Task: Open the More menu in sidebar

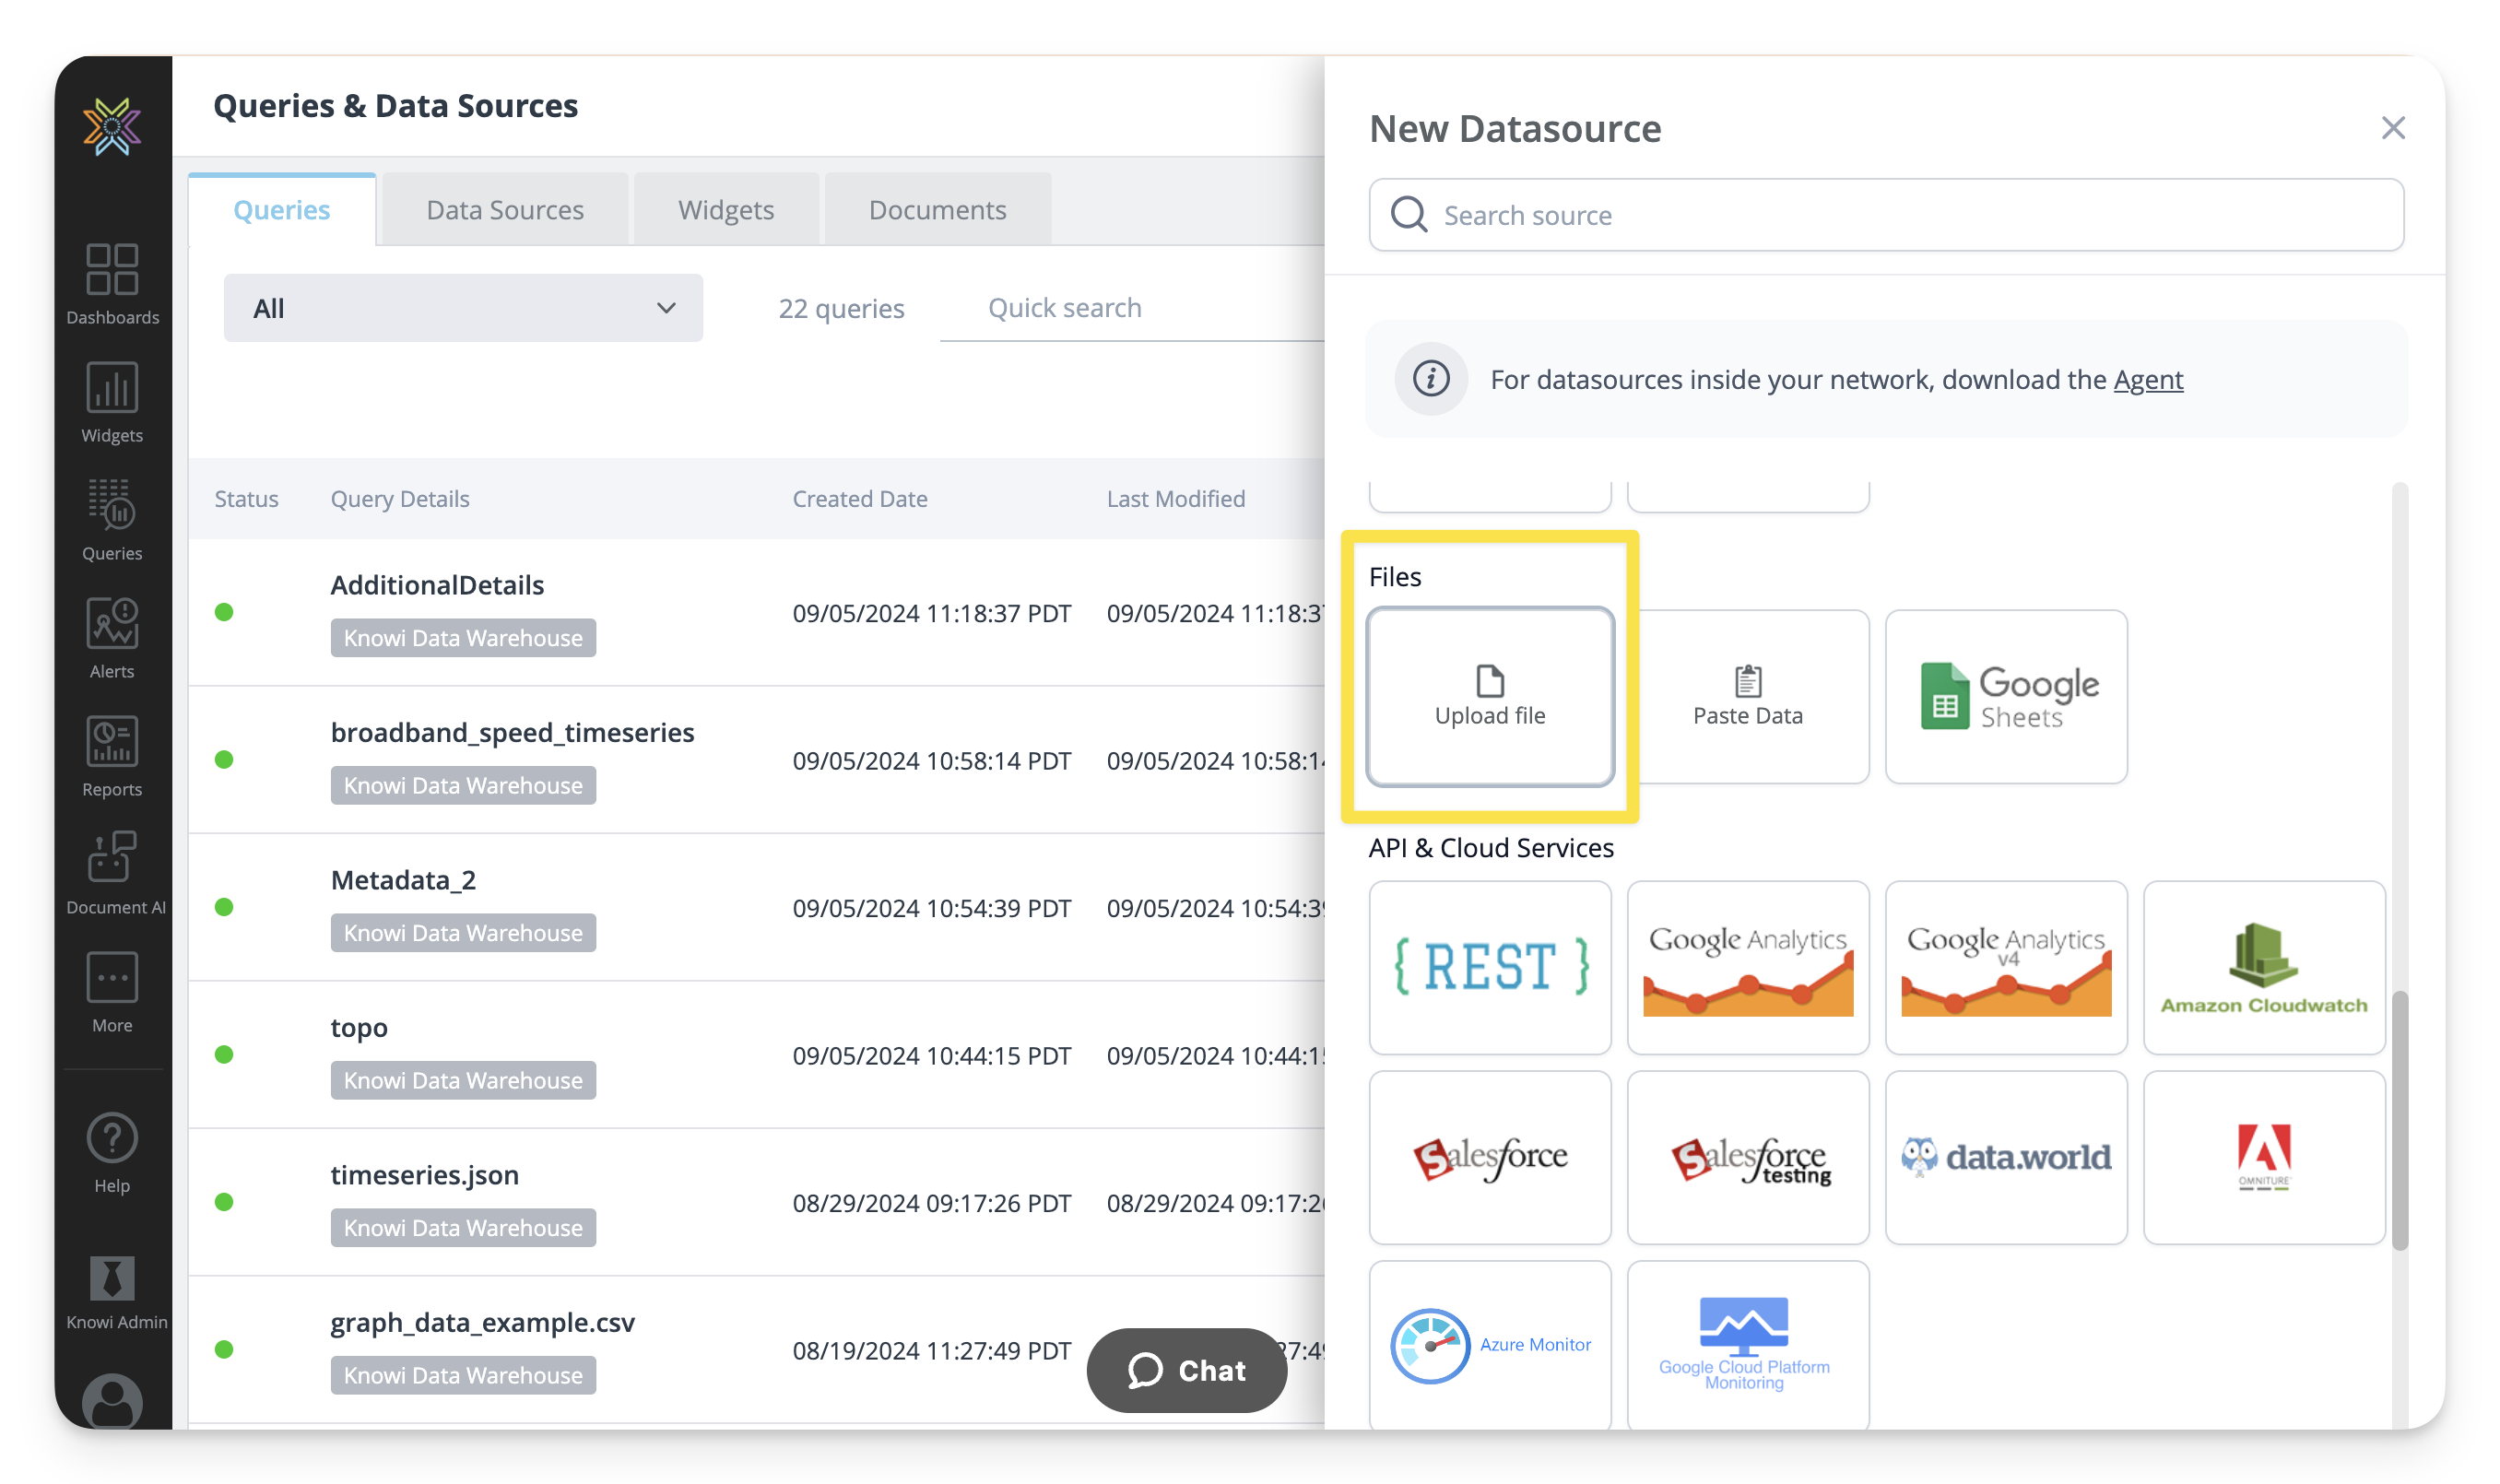Action: click(112, 992)
